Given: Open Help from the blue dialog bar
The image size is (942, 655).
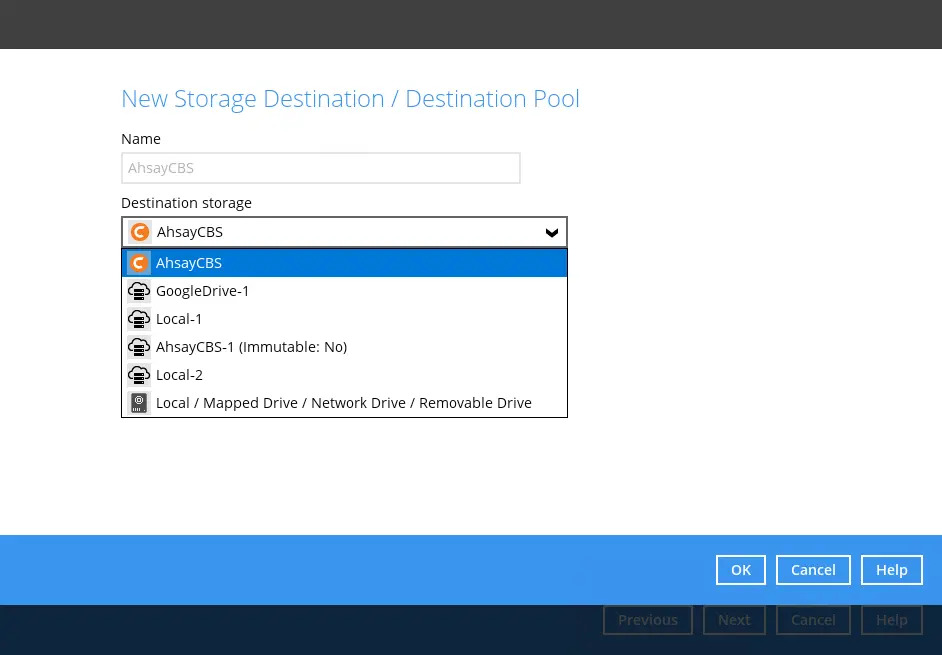Looking at the screenshot, I should (x=891, y=570).
